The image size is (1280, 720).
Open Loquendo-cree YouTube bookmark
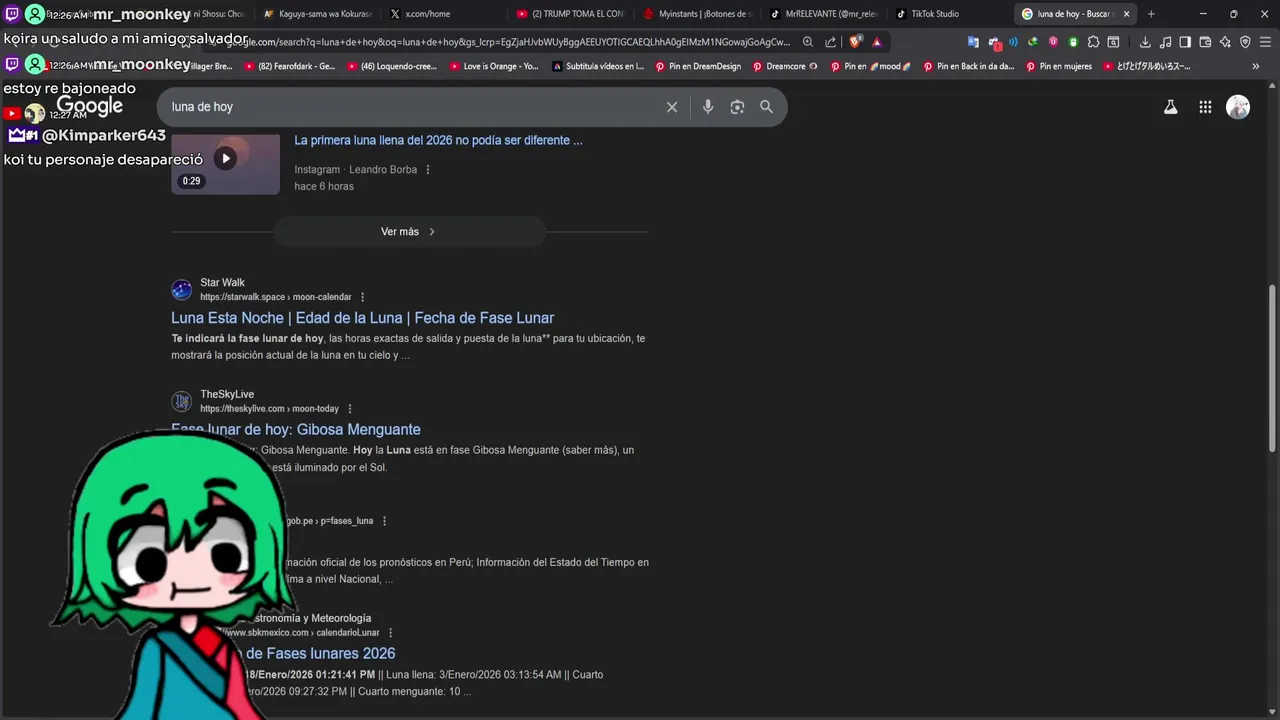click(x=391, y=66)
